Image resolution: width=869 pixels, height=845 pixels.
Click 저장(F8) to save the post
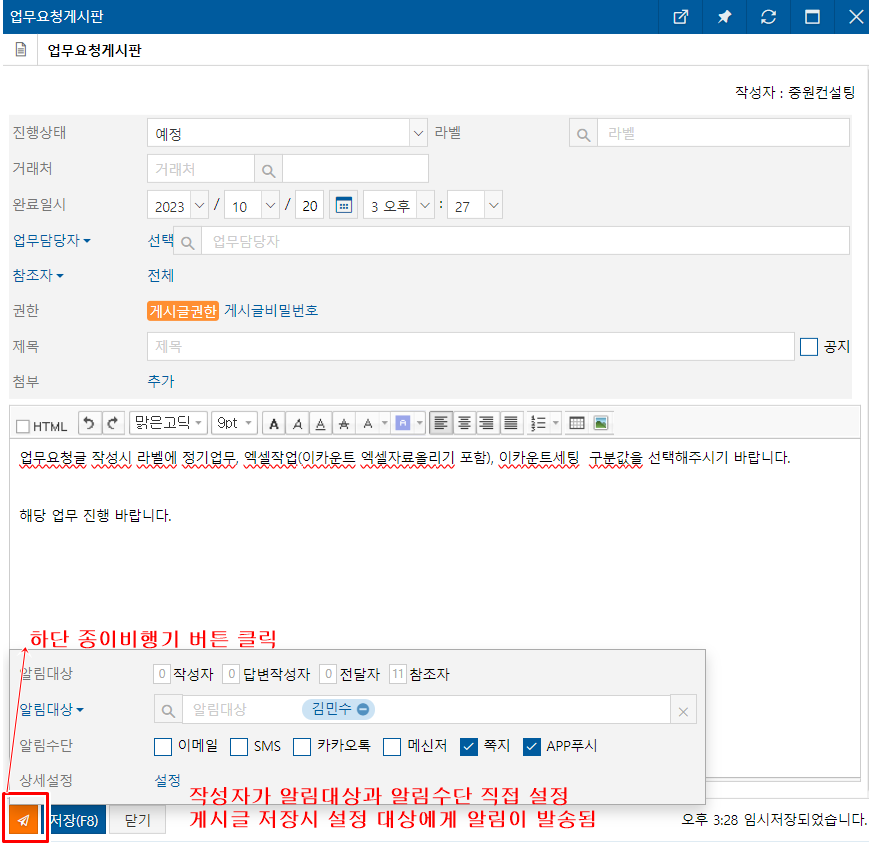coord(74,820)
